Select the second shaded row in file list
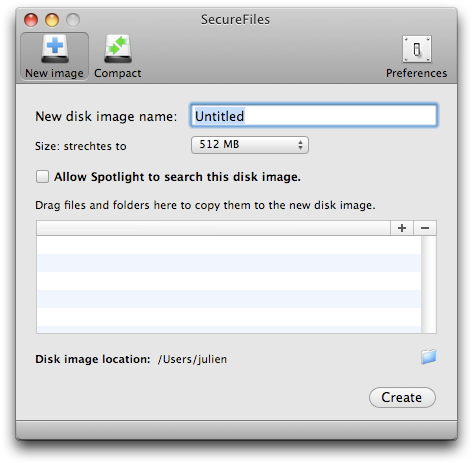The height and width of the screenshot is (463, 473). [x=229, y=299]
